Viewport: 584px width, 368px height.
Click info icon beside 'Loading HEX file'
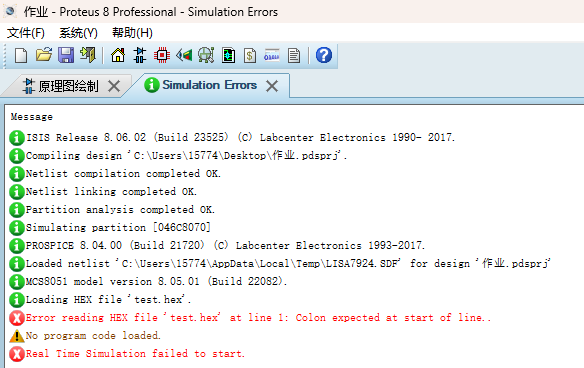[17, 299]
